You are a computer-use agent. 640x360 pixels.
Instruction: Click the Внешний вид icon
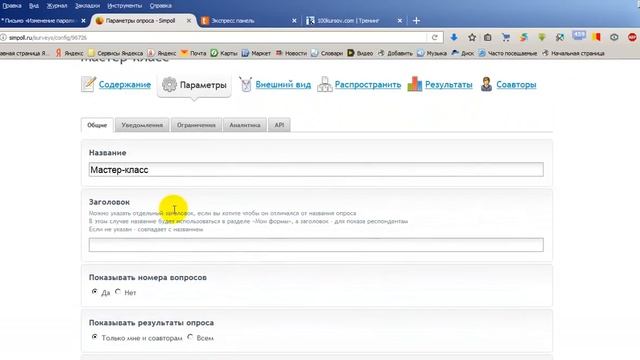tap(245, 84)
